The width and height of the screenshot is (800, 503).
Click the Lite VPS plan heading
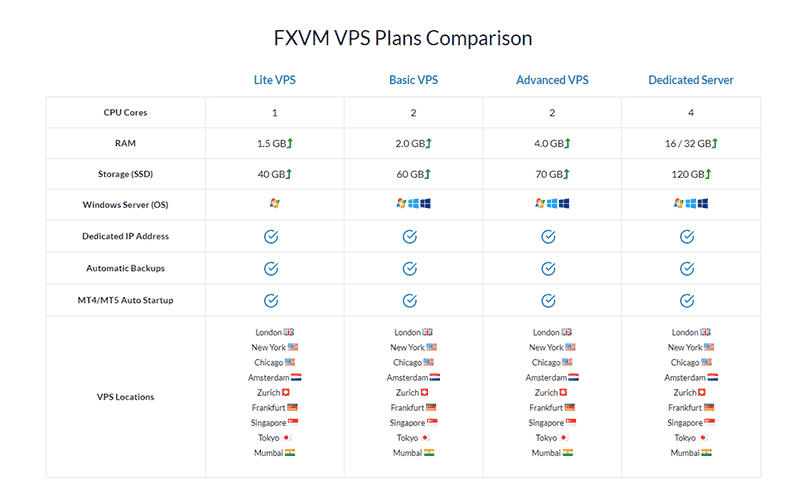coord(274,80)
